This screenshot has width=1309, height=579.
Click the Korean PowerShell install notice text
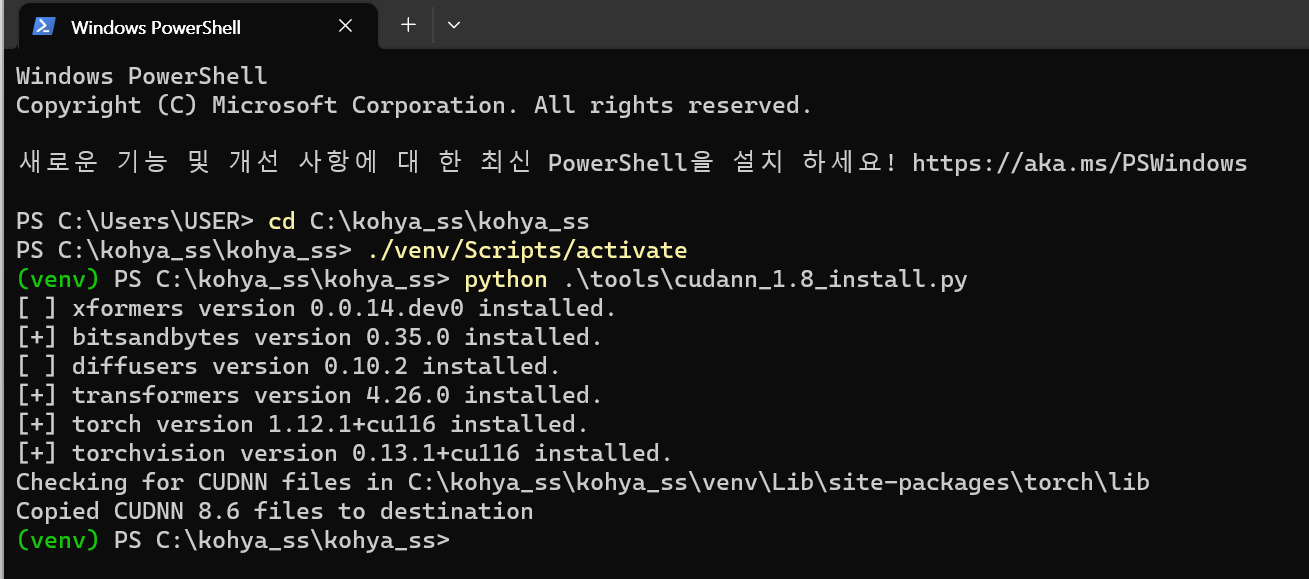457,163
